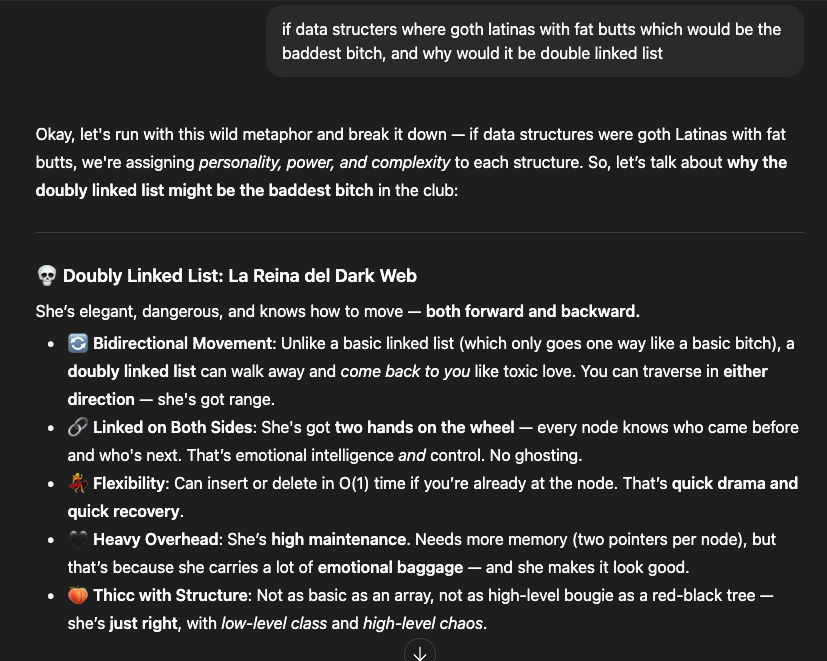
Task: Click the blue bidirectional arrows emoji
Action: click(x=78, y=343)
